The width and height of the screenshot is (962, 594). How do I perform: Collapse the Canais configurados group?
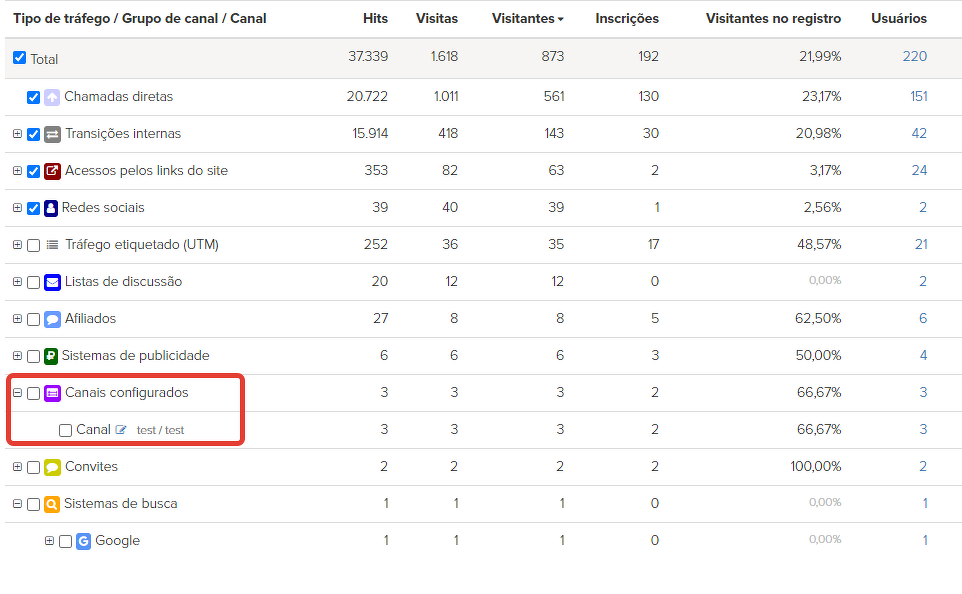(17, 393)
